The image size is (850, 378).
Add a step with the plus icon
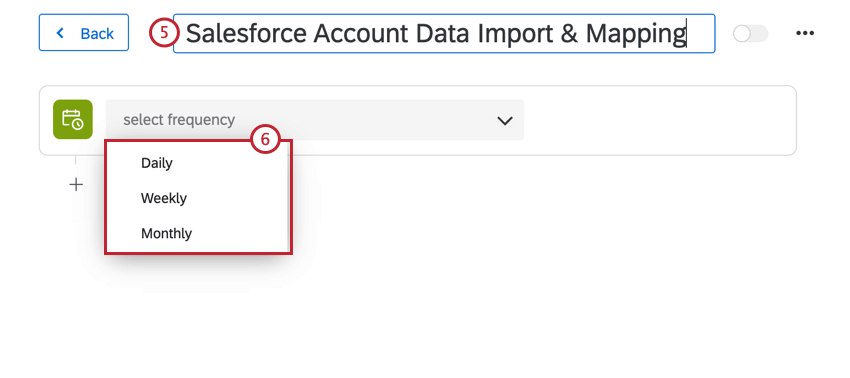point(76,185)
